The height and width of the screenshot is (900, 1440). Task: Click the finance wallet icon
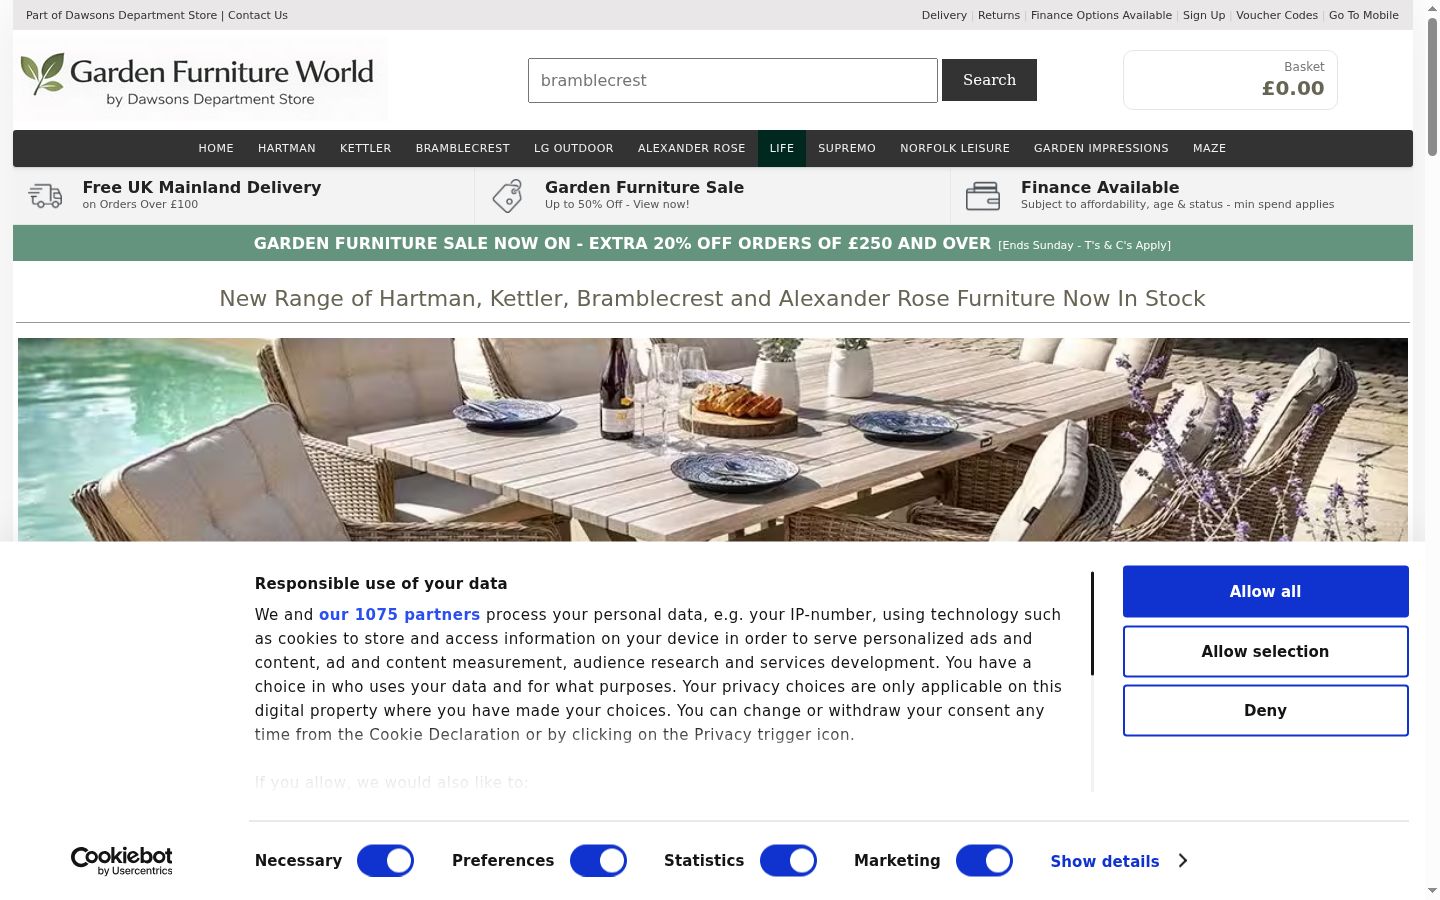pyautogui.click(x=982, y=195)
